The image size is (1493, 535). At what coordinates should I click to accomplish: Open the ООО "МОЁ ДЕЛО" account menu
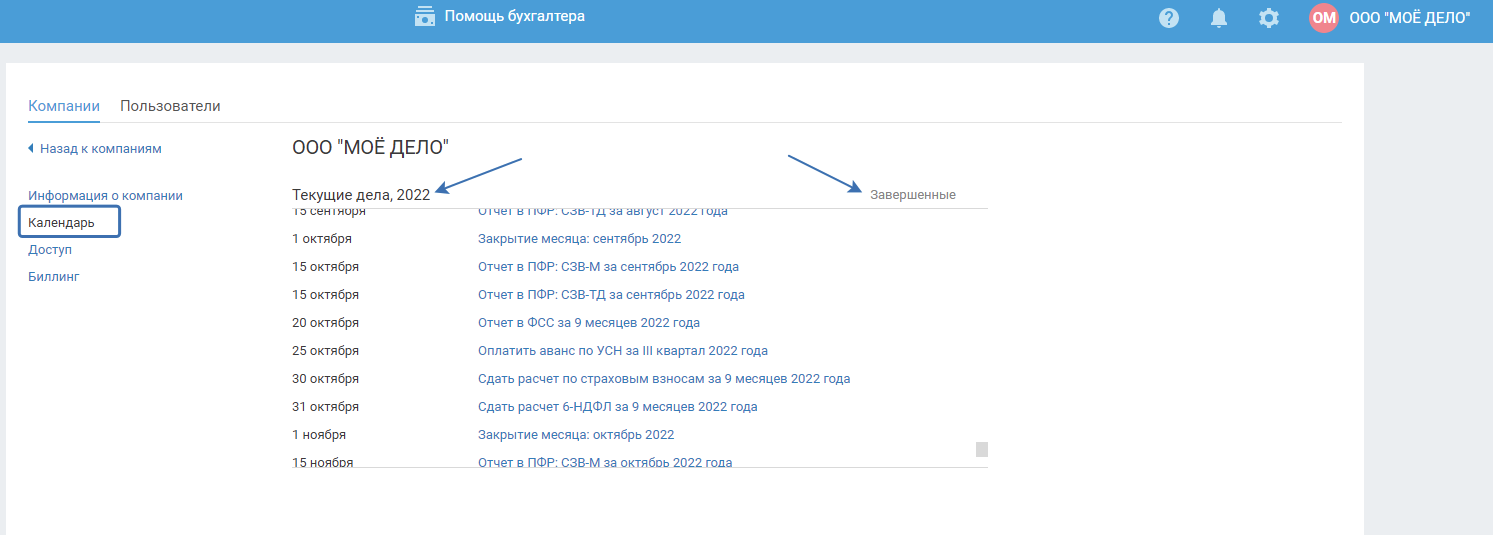(1410, 18)
